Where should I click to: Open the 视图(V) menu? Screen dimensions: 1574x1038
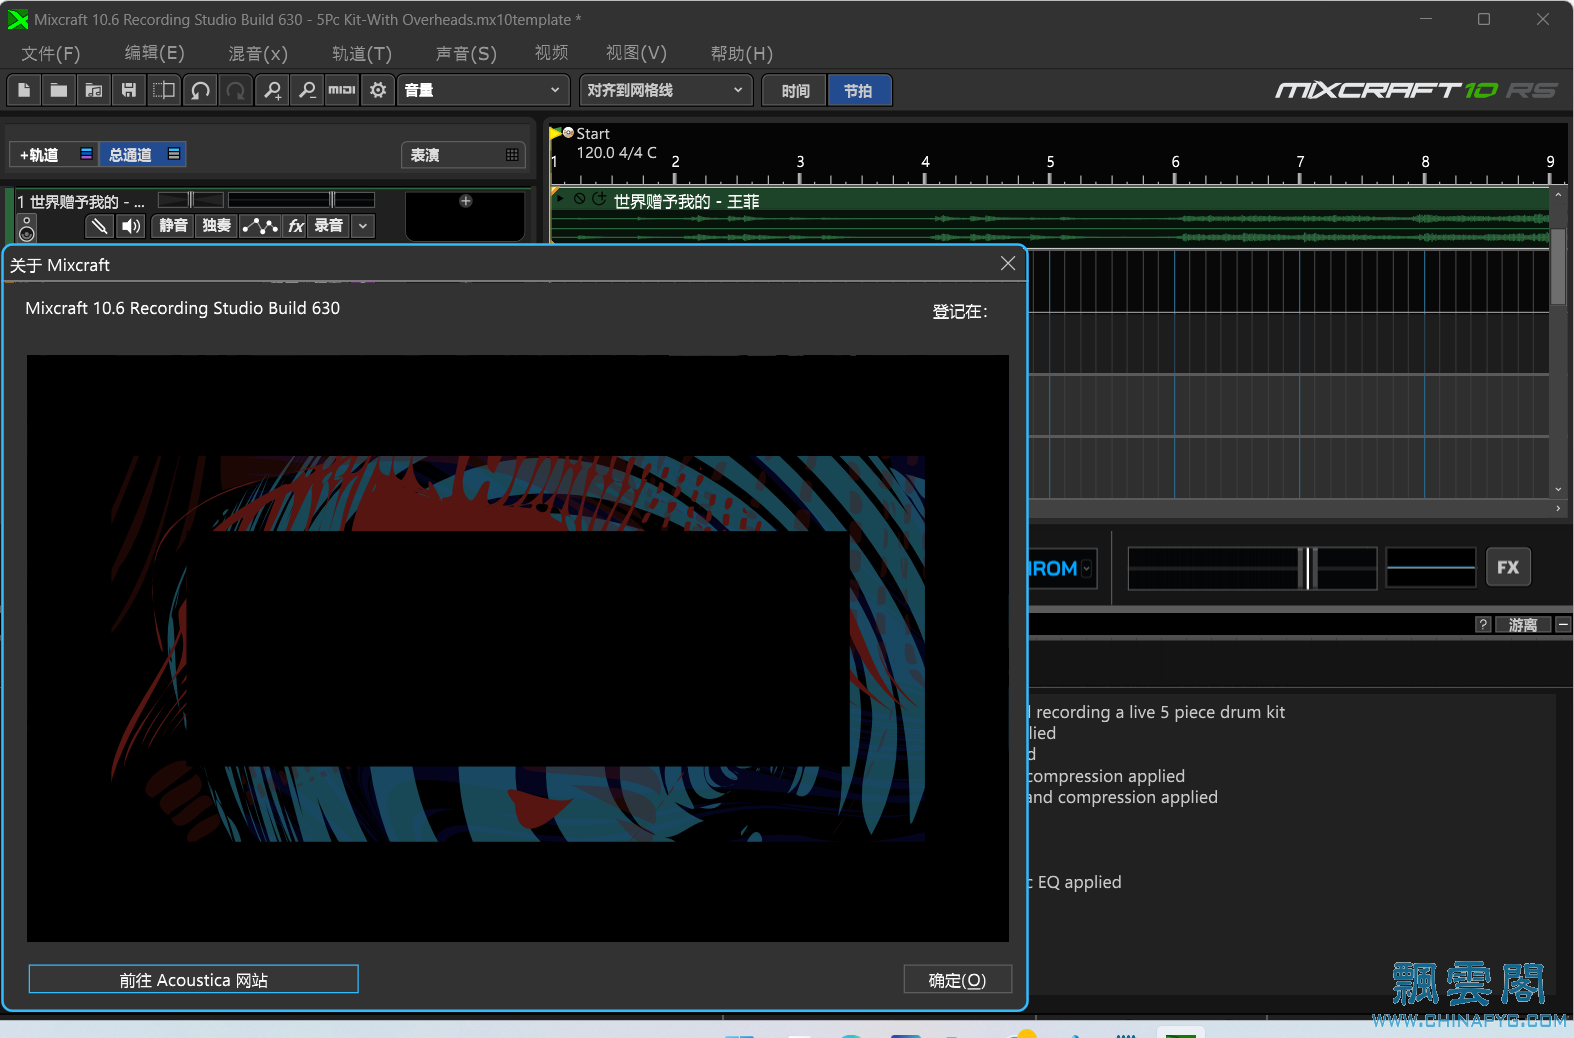pos(636,53)
